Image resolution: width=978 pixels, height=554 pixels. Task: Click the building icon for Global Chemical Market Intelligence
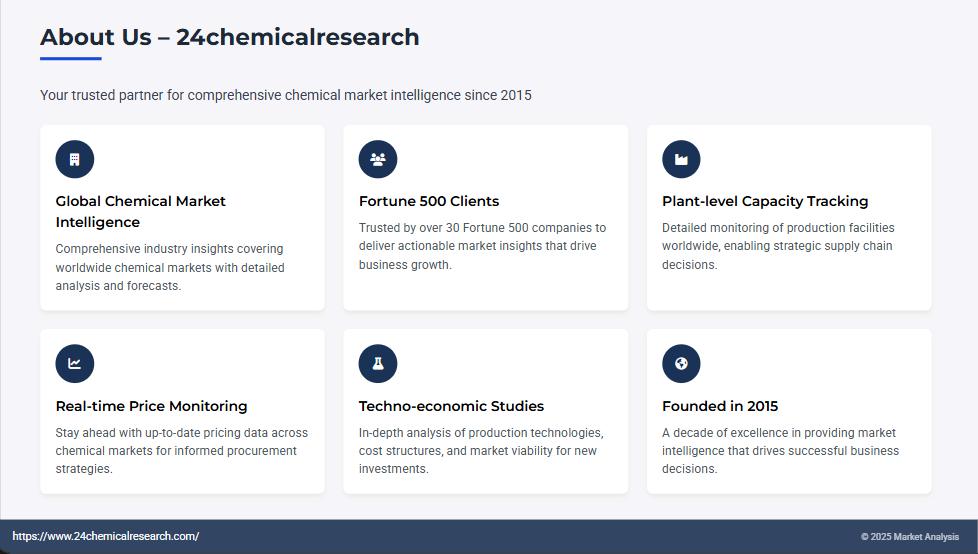75,159
